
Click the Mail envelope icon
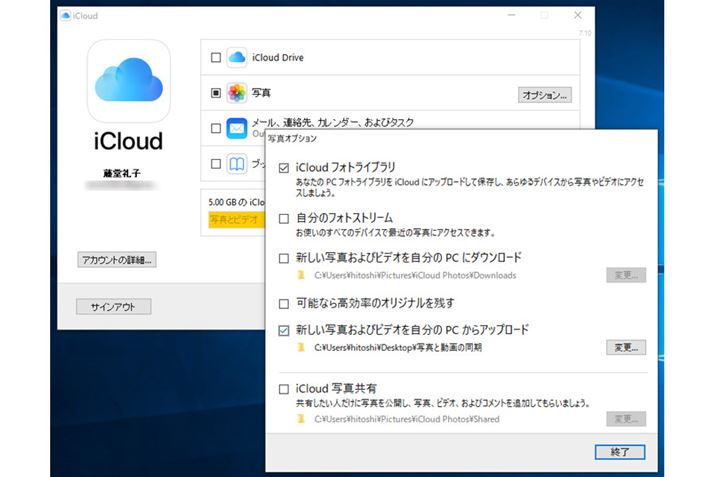click(x=237, y=128)
